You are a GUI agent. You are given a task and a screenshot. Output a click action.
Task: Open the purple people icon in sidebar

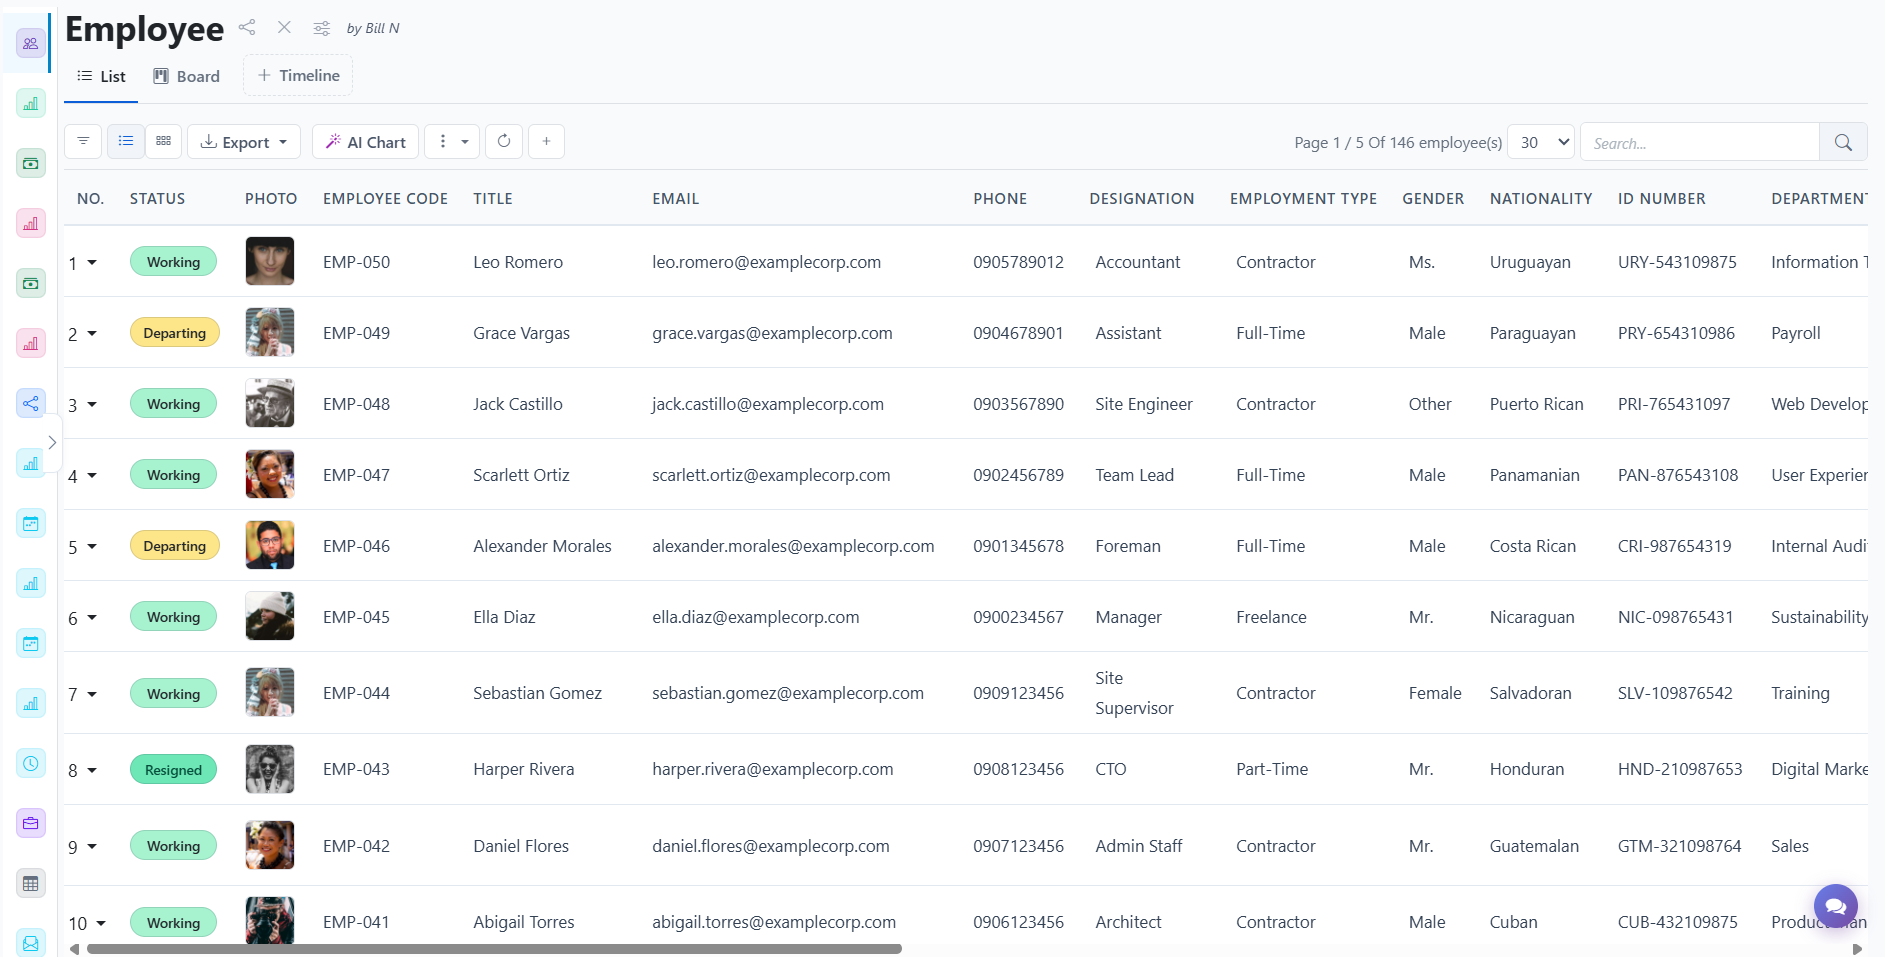pyautogui.click(x=31, y=43)
